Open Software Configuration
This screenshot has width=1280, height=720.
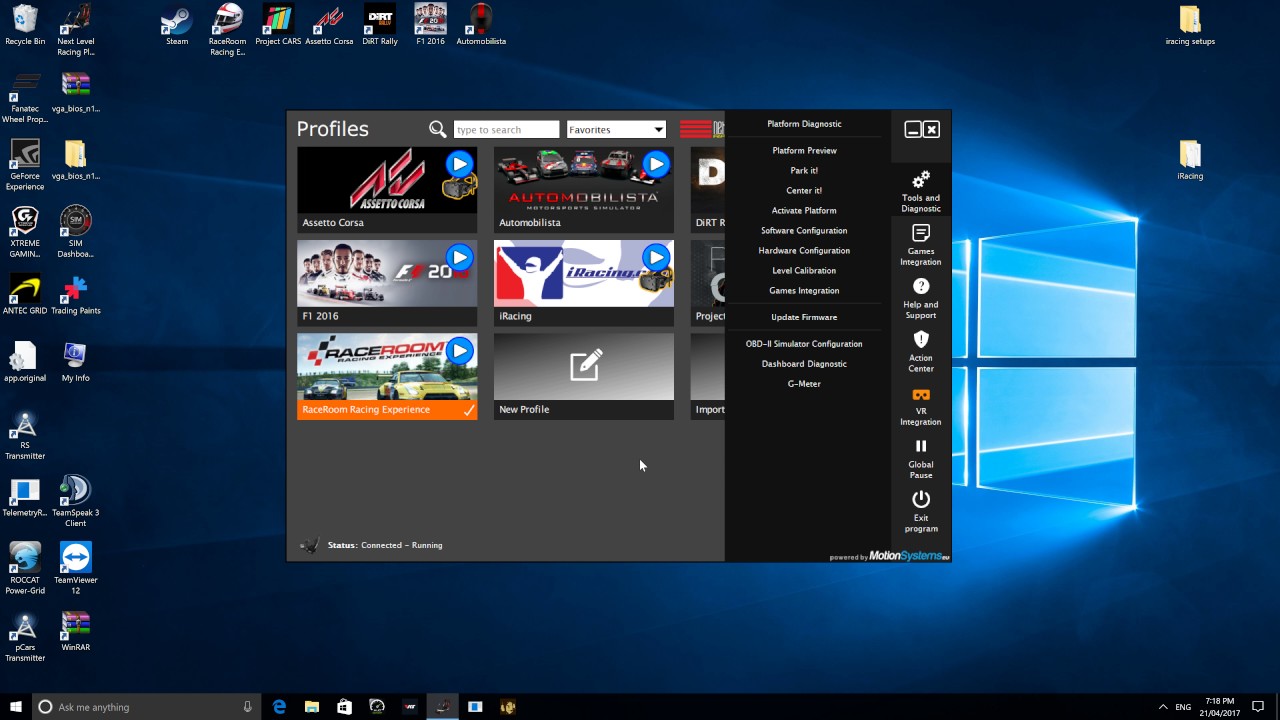pyautogui.click(x=804, y=230)
